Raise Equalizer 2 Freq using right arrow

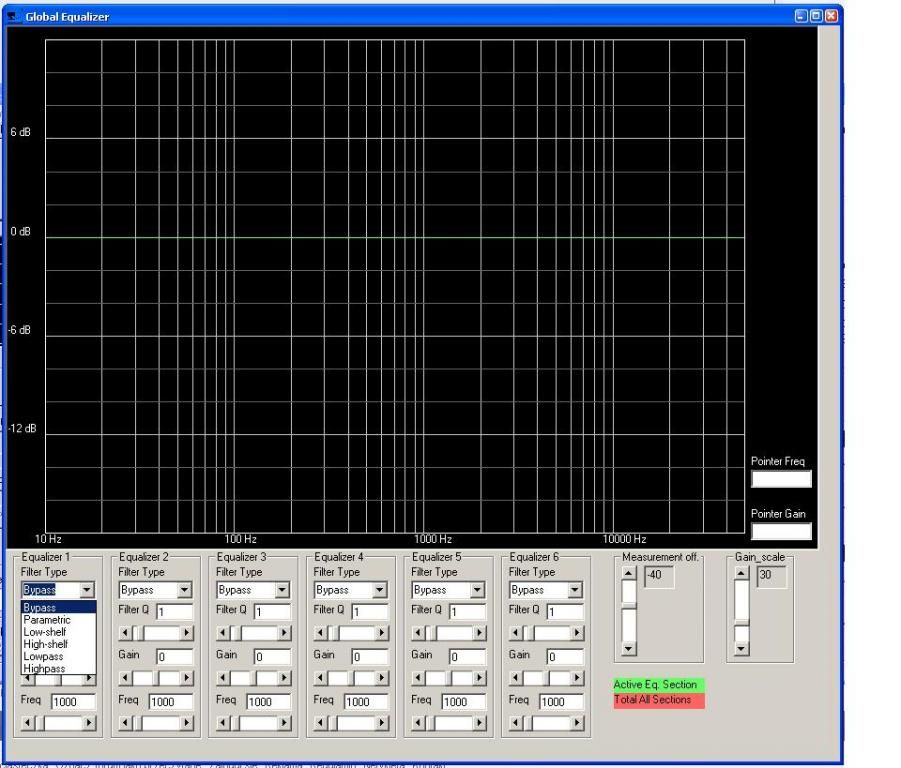[187, 723]
